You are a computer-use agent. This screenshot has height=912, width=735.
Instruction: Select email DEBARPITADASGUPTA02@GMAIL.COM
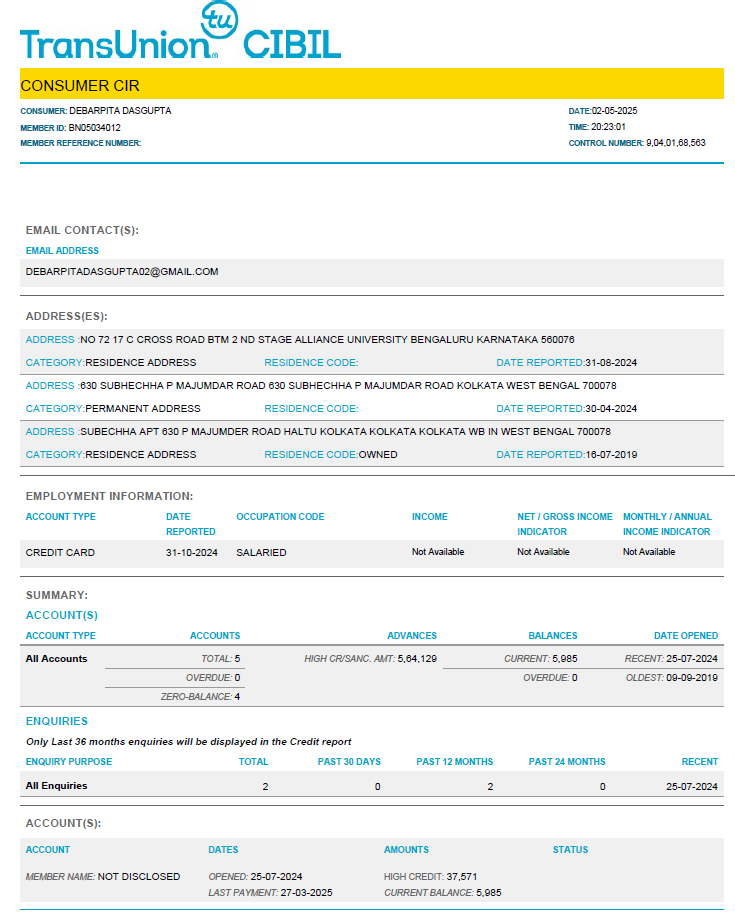[x=122, y=272]
